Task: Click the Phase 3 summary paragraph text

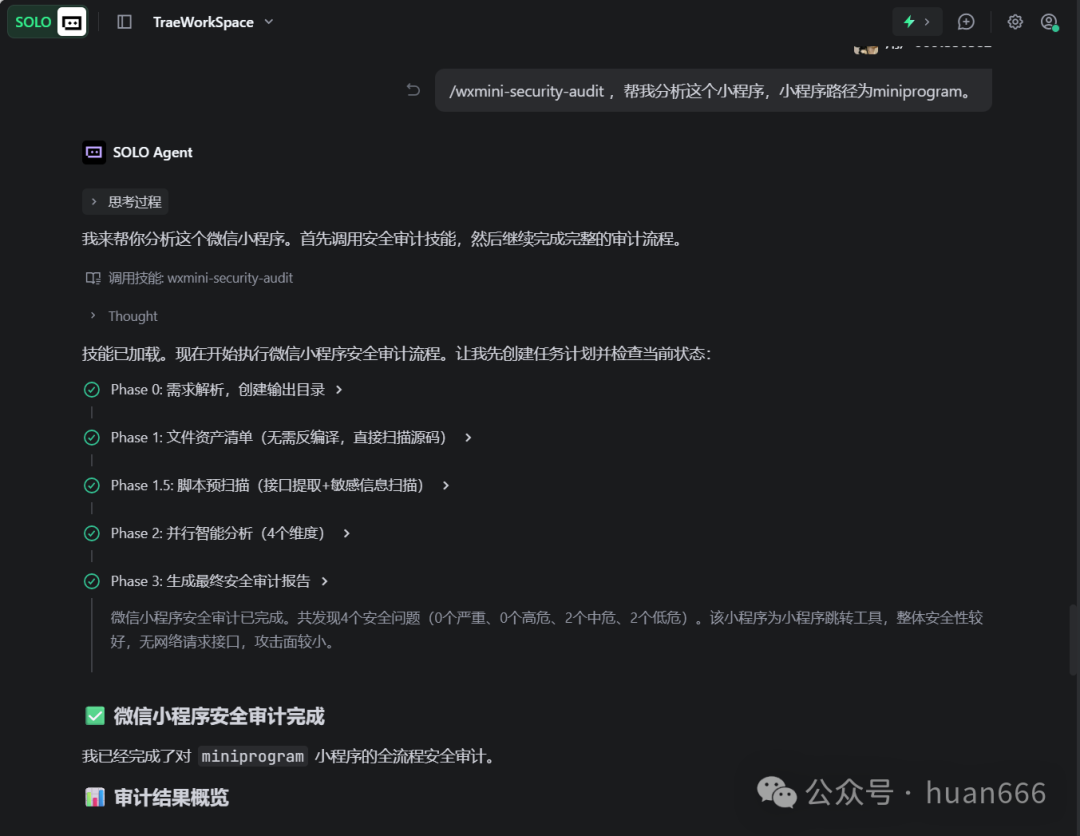Action: coord(546,629)
